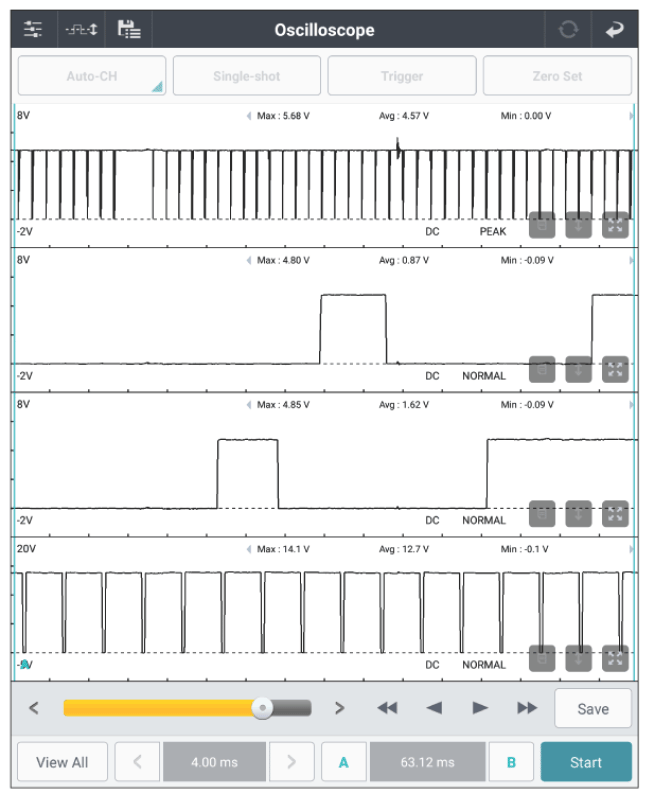
Task: Tap channel 1 move-down arrow icon
Action: click(x=579, y=225)
